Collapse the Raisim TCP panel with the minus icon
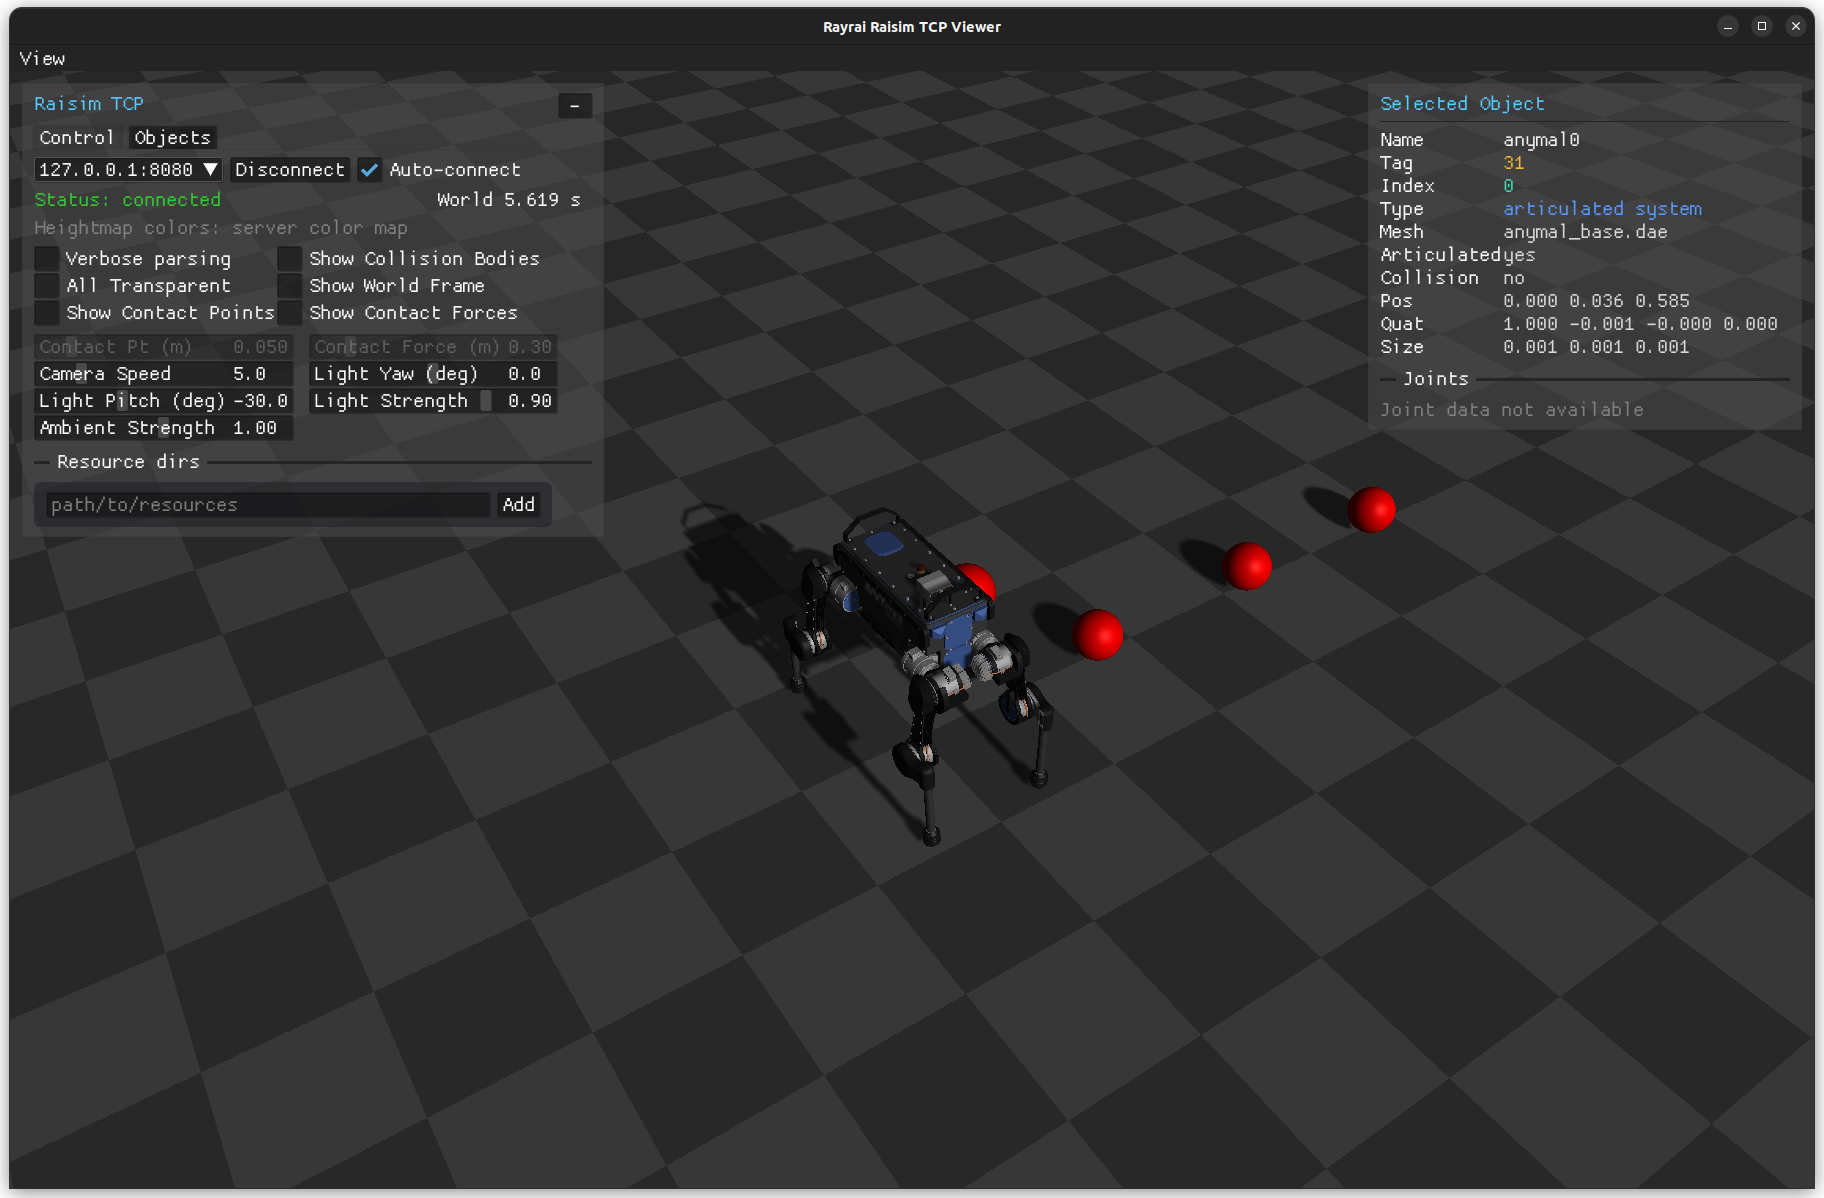This screenshot has width=1824, height=1198. coord(575,105)
